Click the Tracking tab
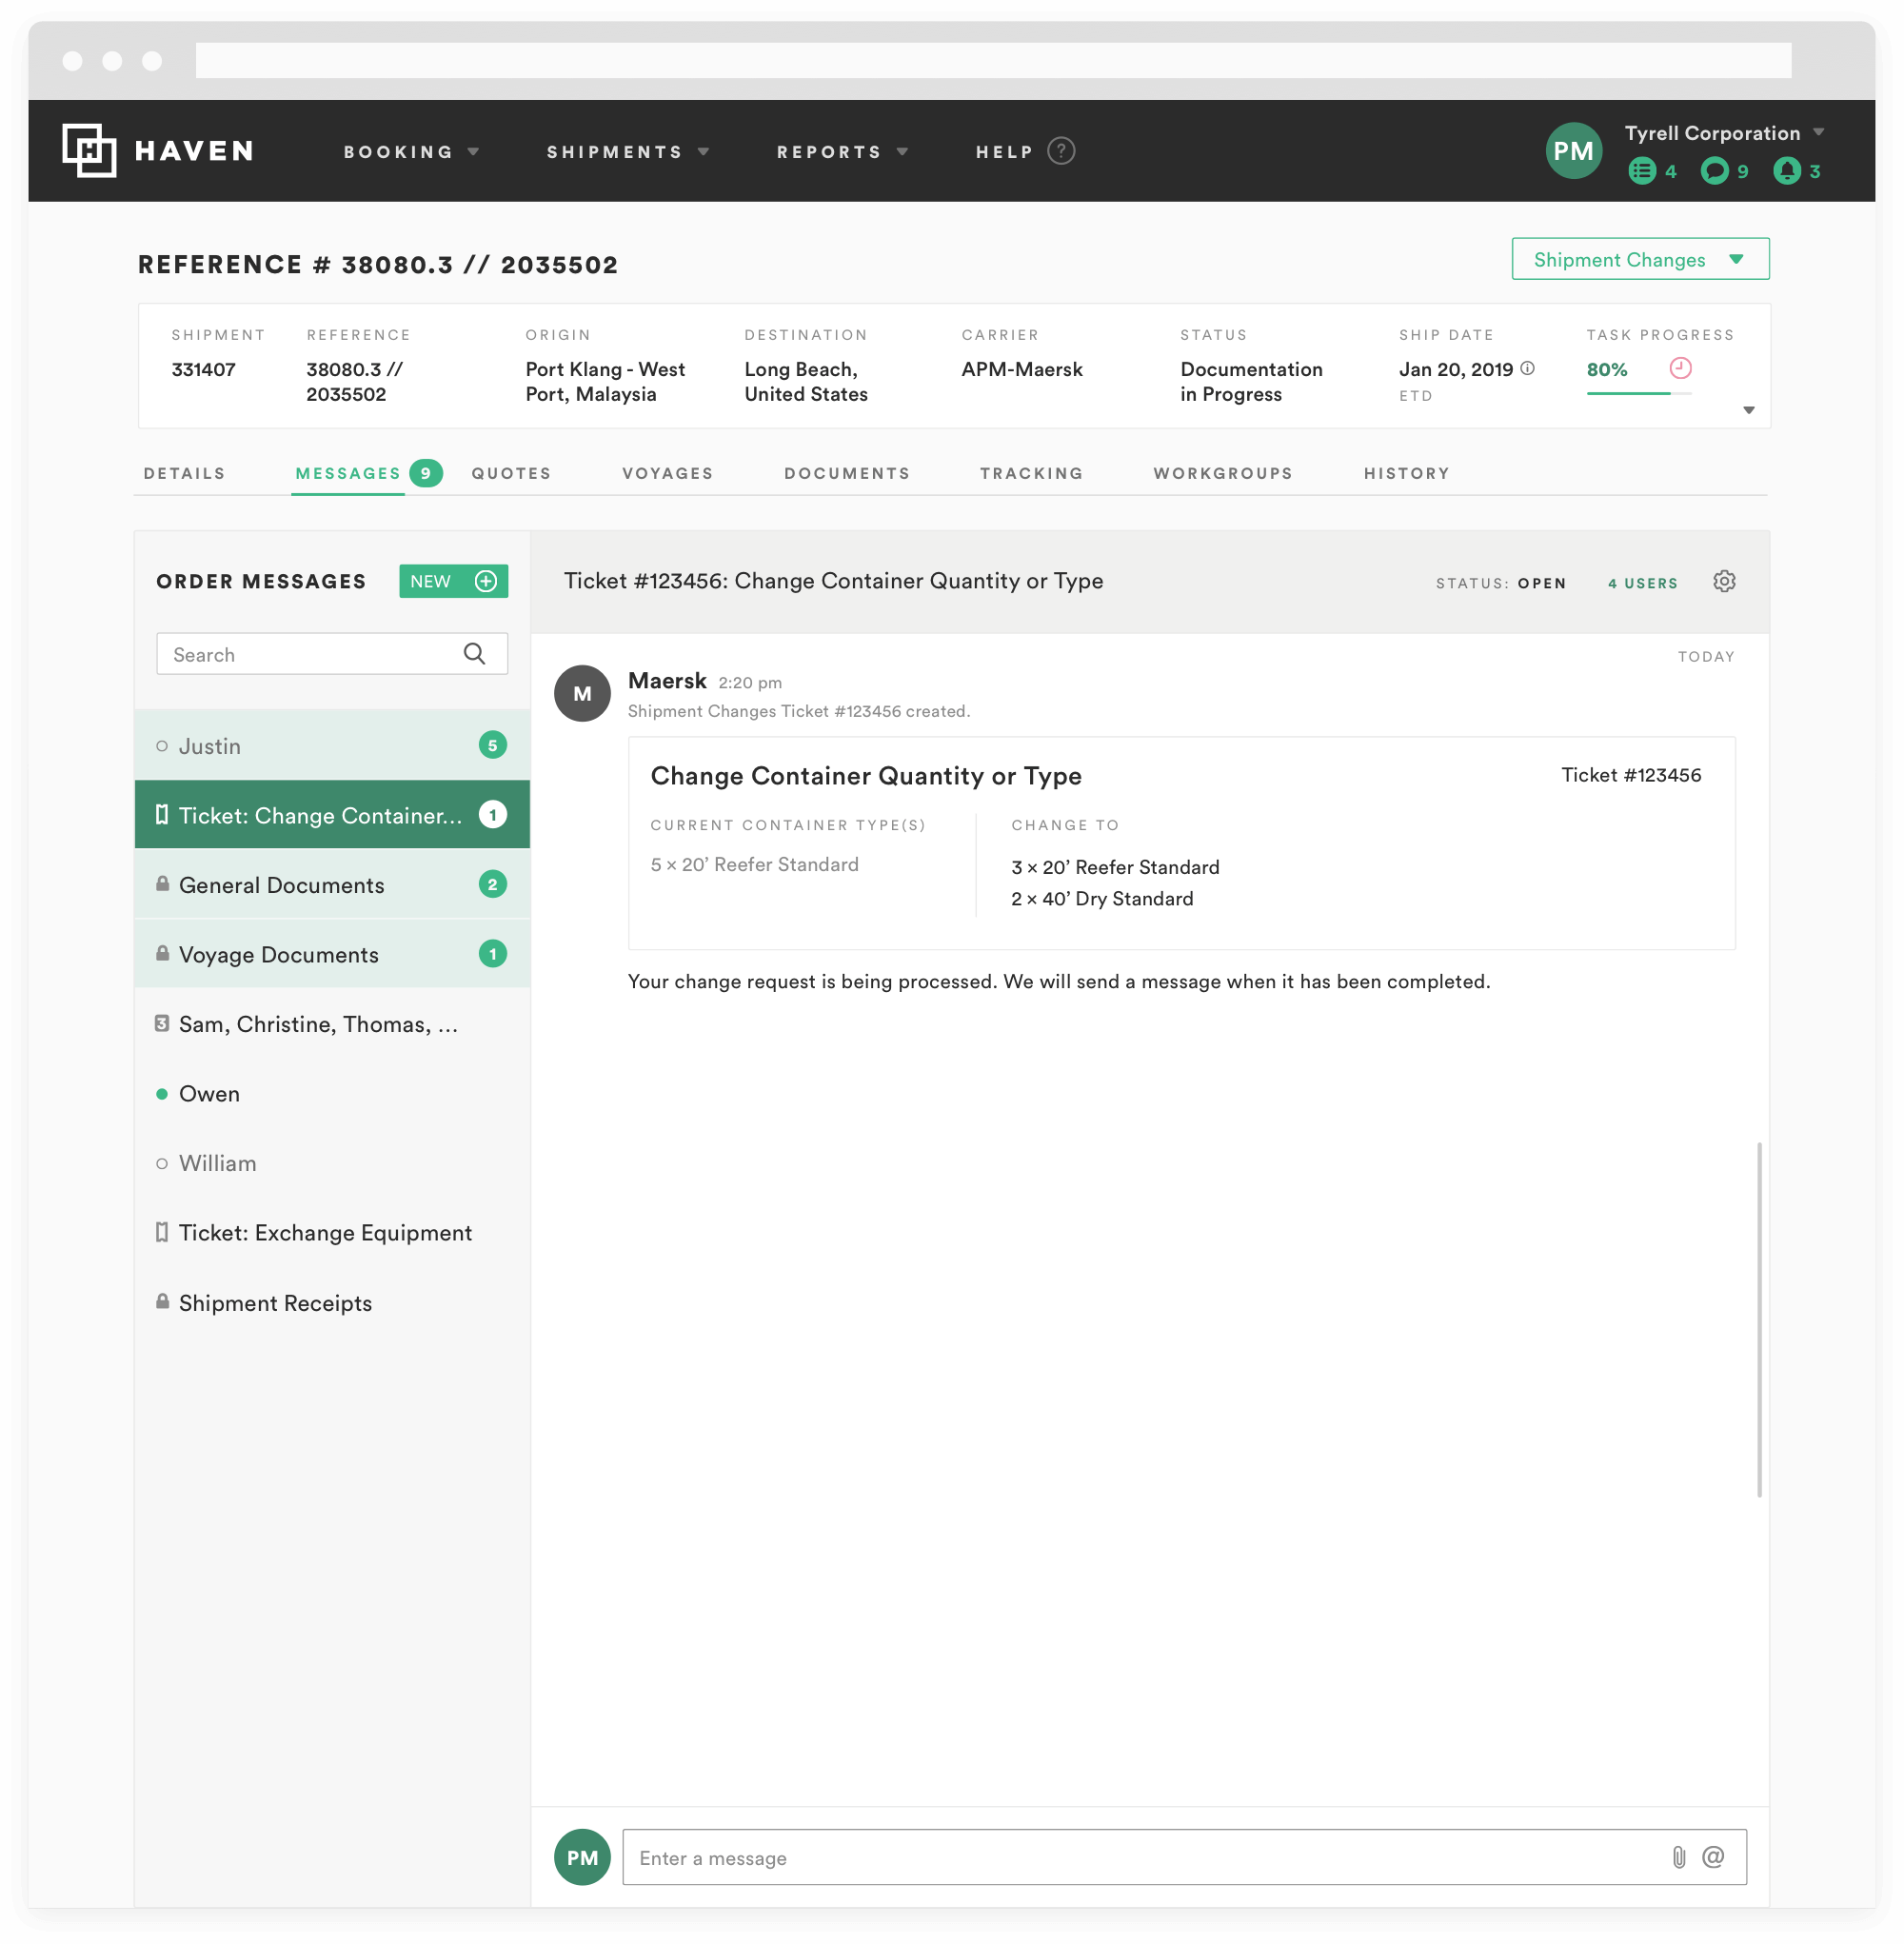The image size is (1904, 1944). tap(1032, 472)
